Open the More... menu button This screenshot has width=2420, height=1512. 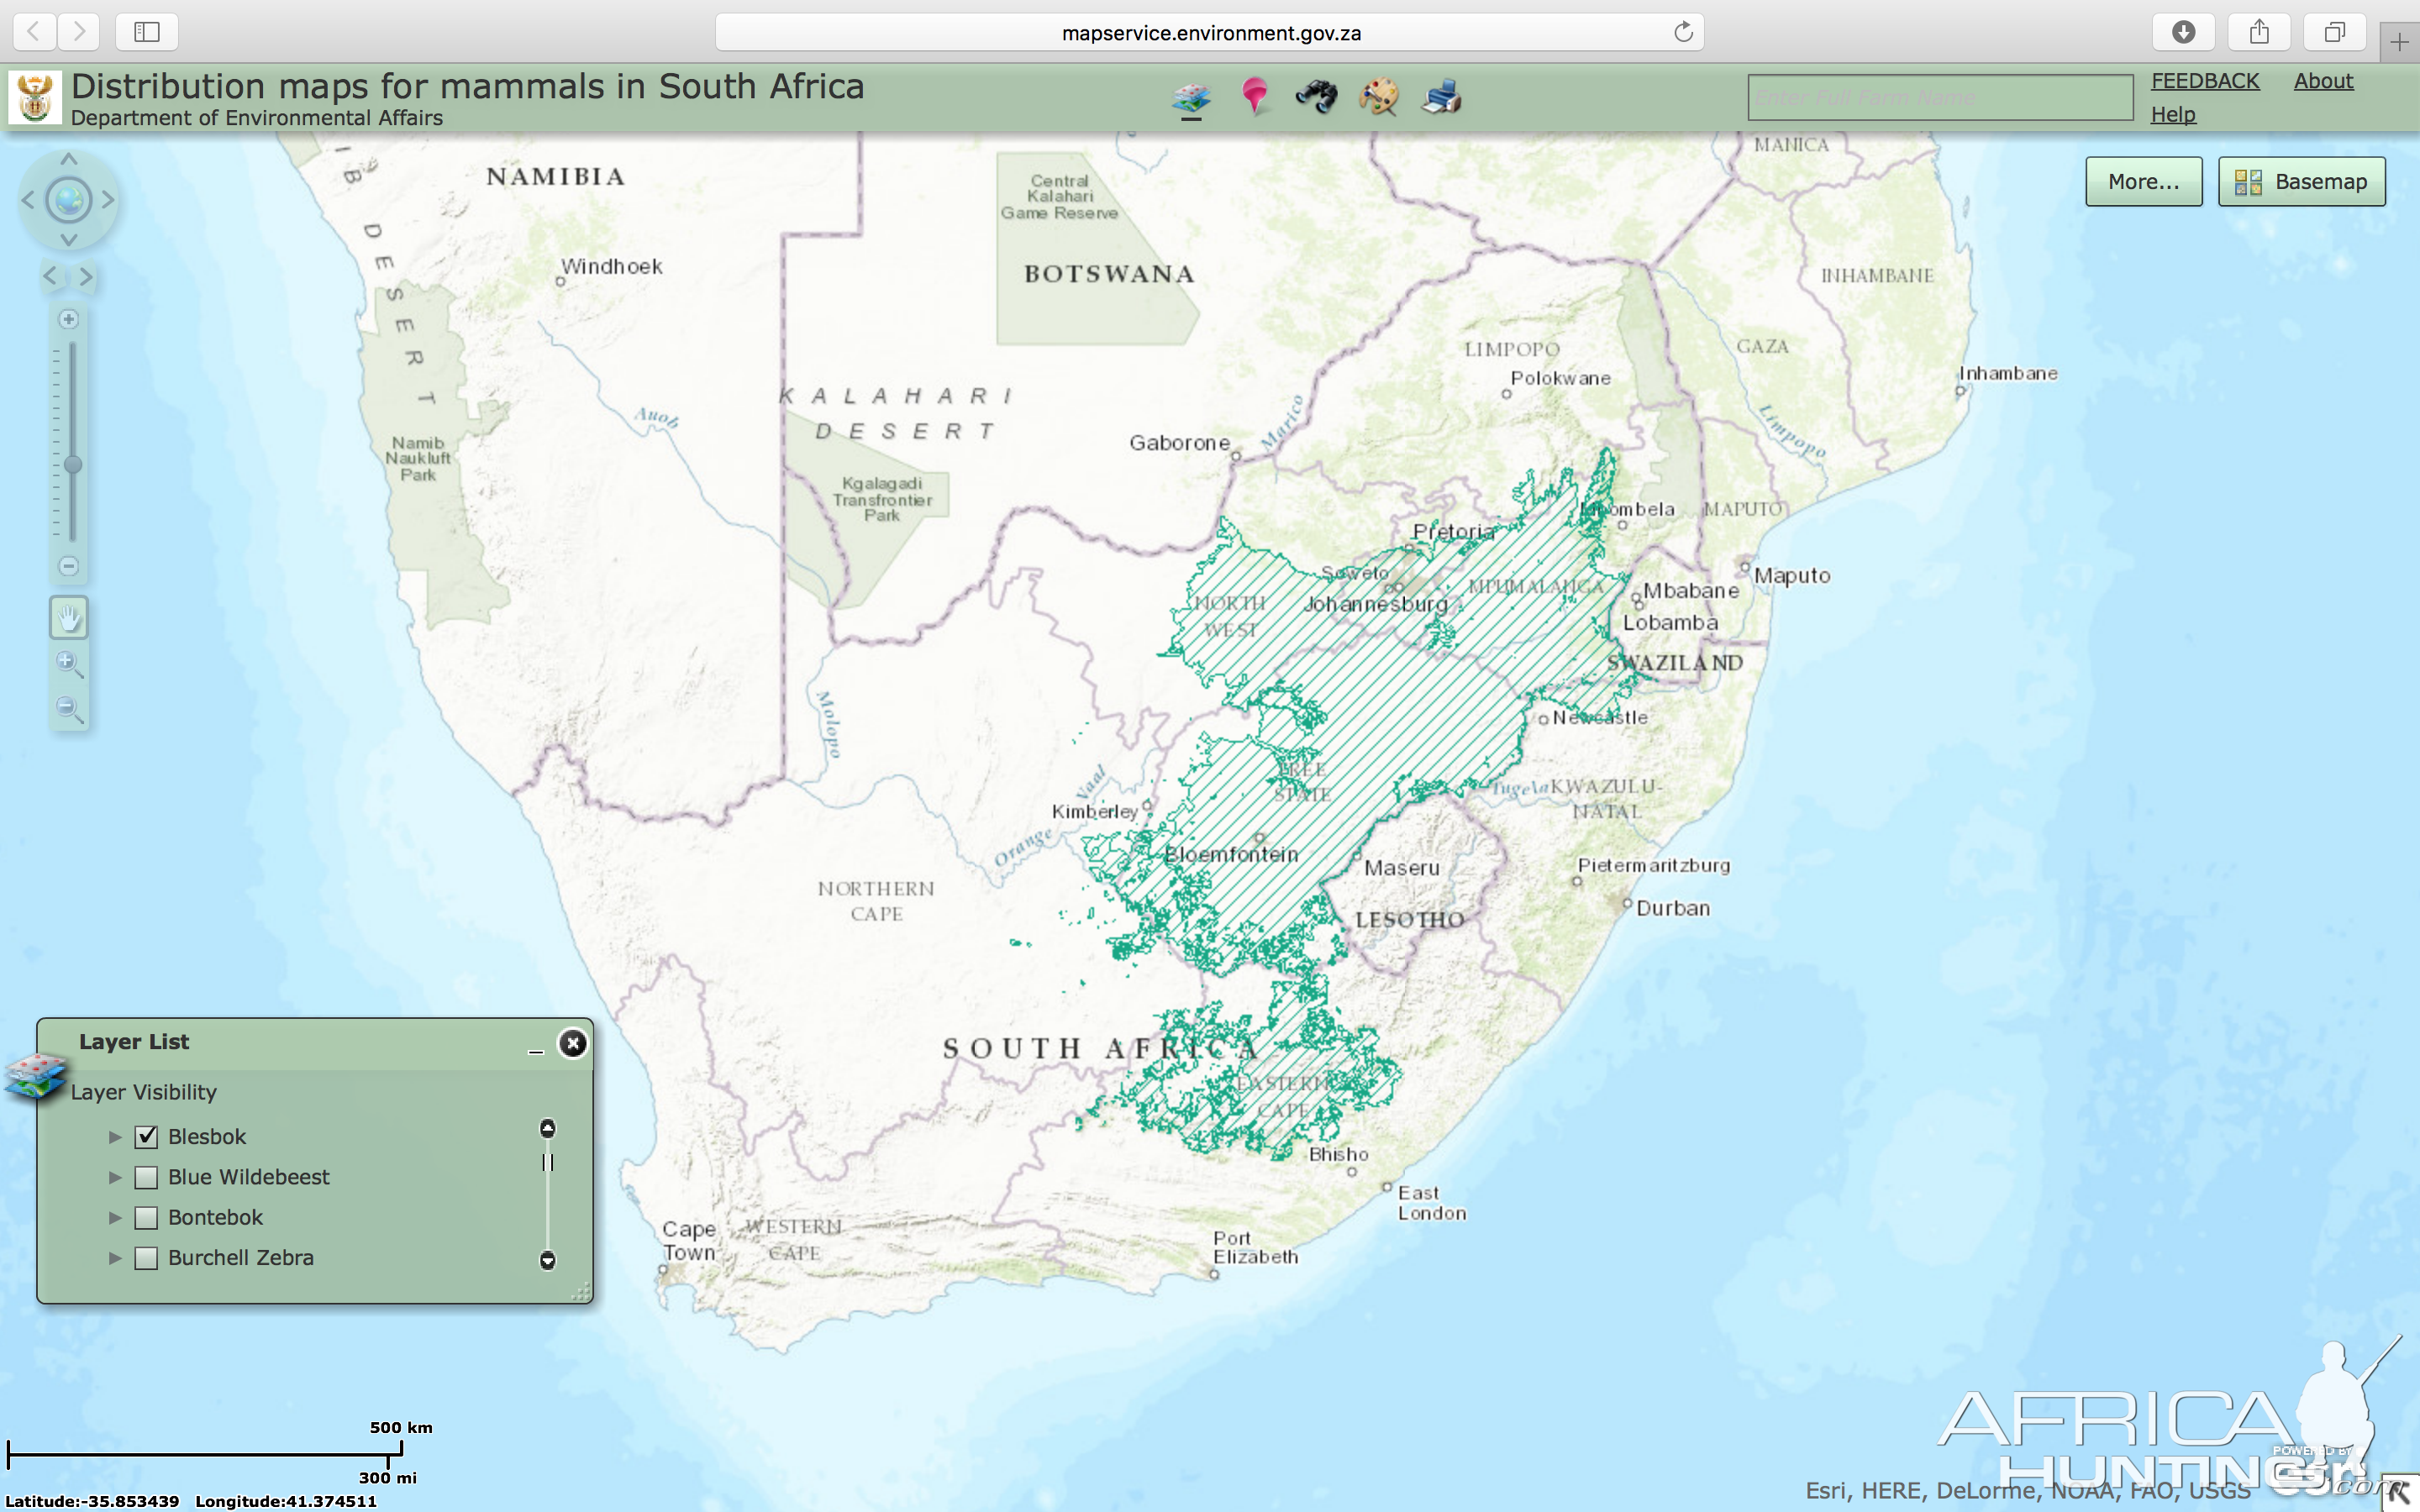click(2143, 181)
